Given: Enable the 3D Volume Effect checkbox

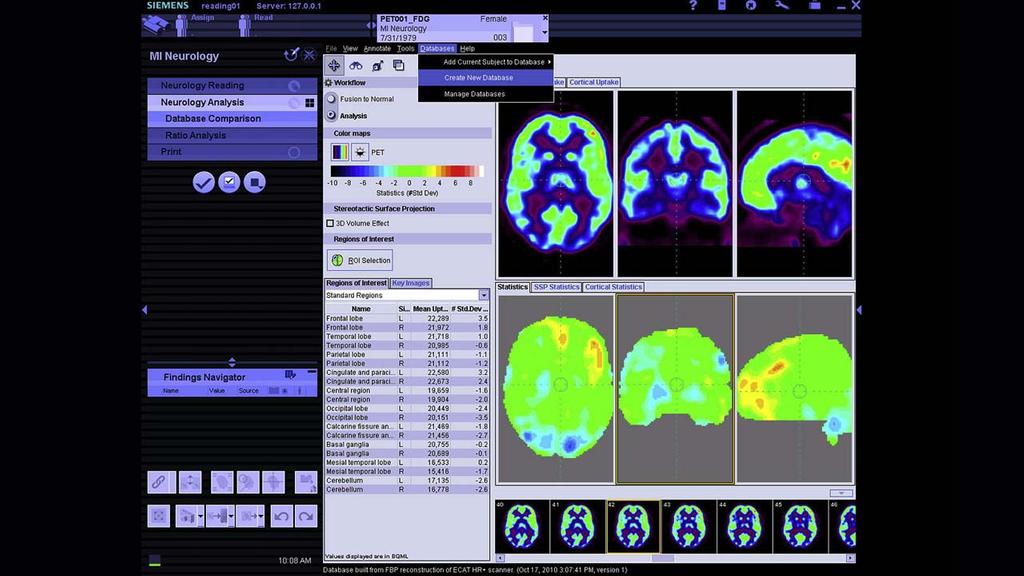Looking at the screenshot, I should 328,223.
